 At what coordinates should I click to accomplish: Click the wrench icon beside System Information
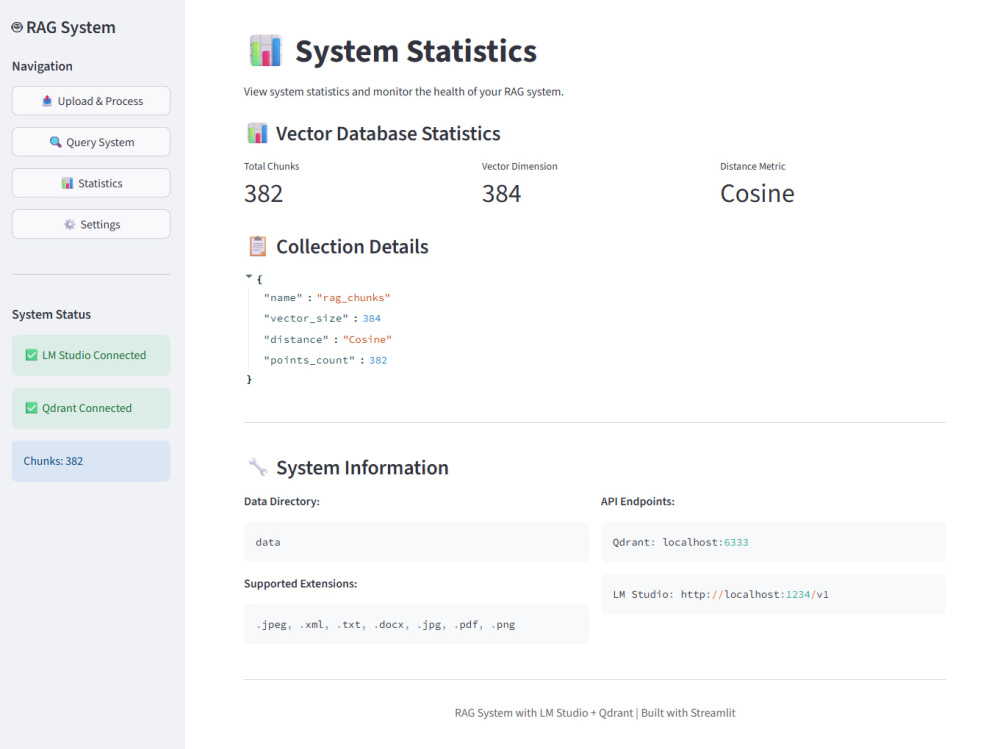pyautogui.click(x=258, y=467)
